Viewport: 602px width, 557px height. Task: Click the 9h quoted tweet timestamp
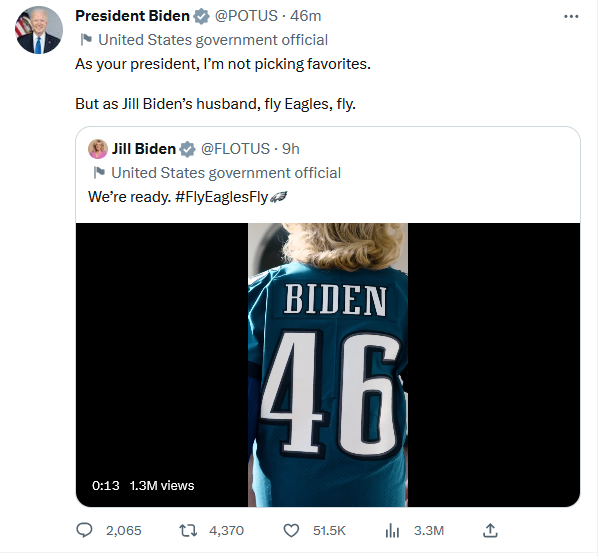291,149
